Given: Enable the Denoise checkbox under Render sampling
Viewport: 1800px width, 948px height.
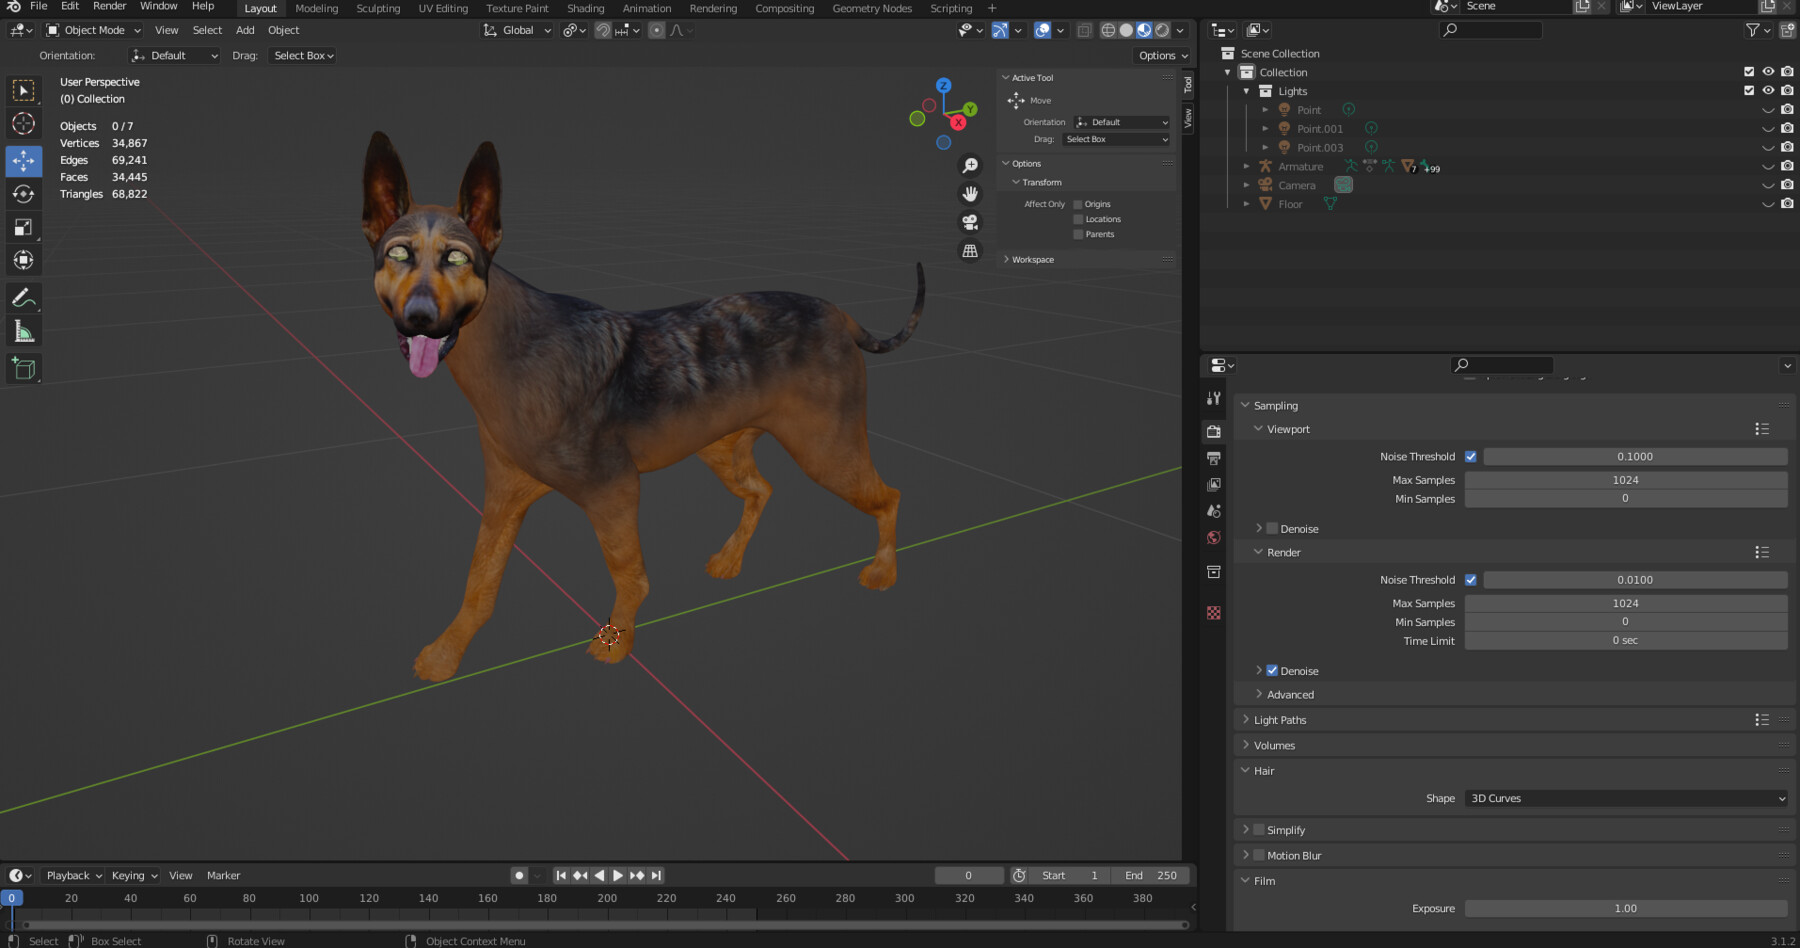Looking at the screenshot, I should point(1272,670).
